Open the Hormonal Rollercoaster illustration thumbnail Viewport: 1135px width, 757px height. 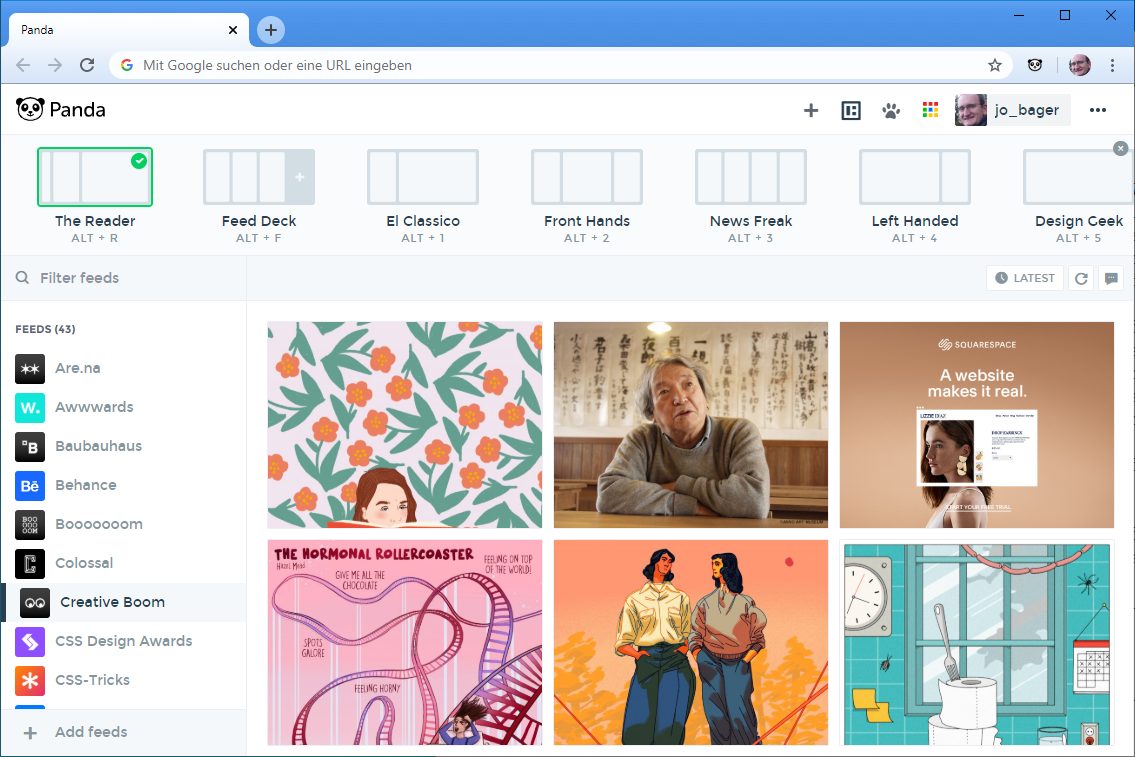(x=405, y=642)
